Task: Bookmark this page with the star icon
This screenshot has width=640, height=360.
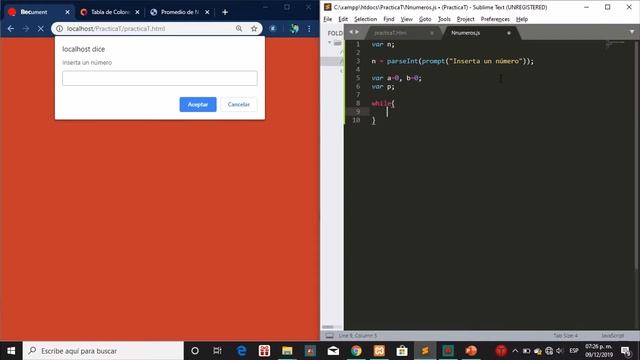Action: (254, 29)
